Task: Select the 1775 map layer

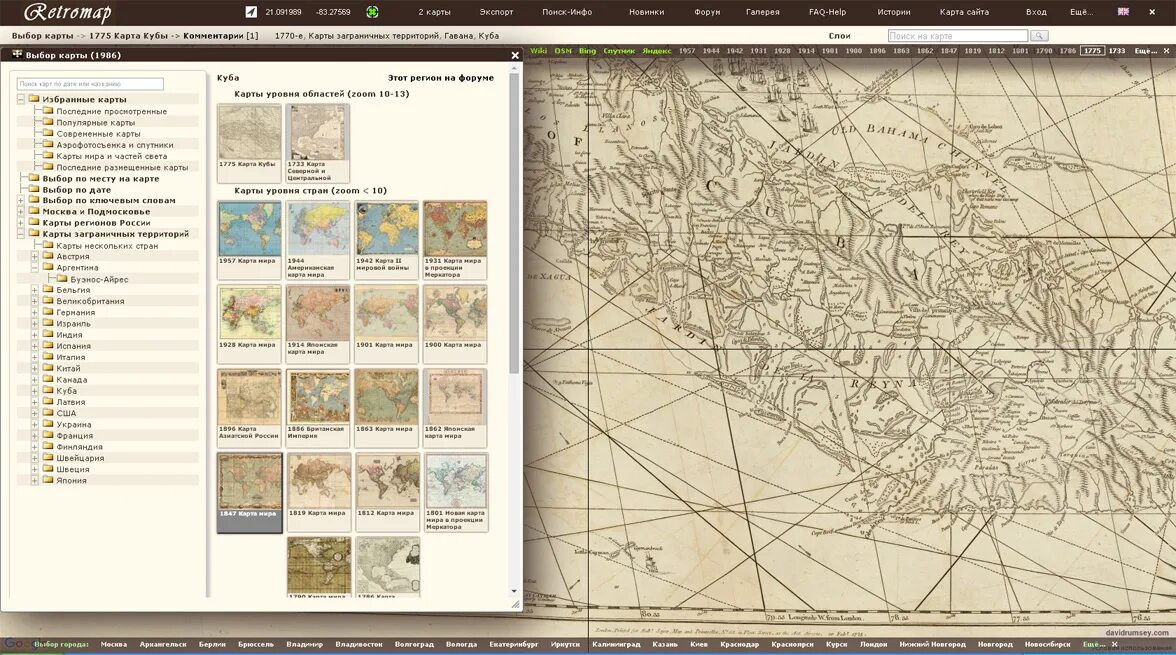Action: tap(1093, 51)
